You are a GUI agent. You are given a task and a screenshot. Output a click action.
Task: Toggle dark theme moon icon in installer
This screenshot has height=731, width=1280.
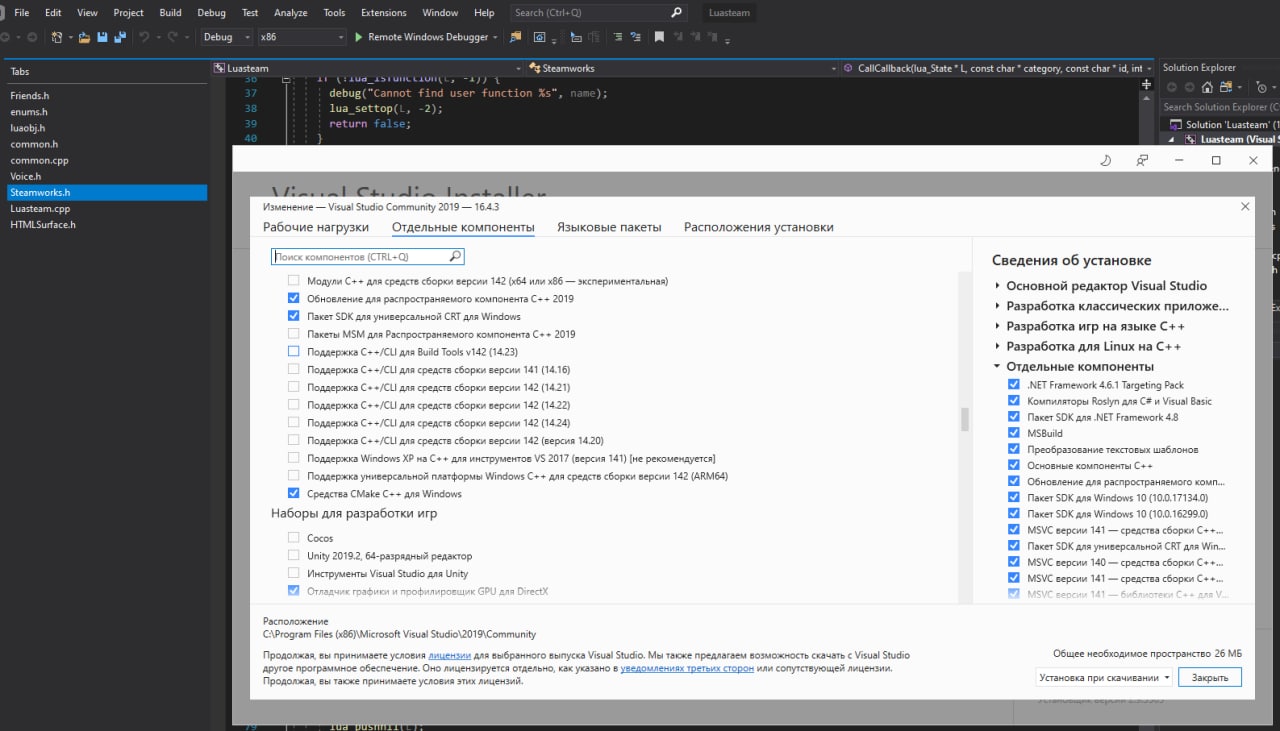click(x=1105, y=160)
